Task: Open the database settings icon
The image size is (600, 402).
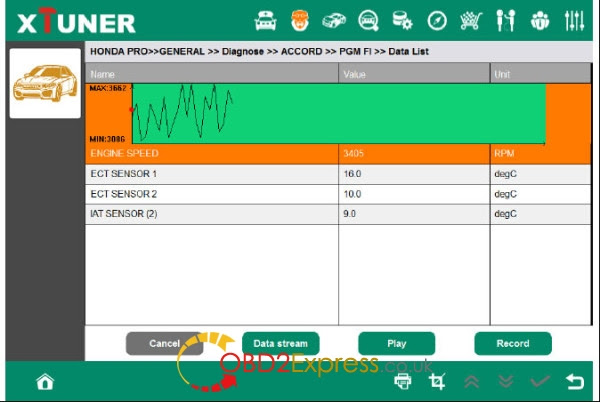Action: point(402,20)
